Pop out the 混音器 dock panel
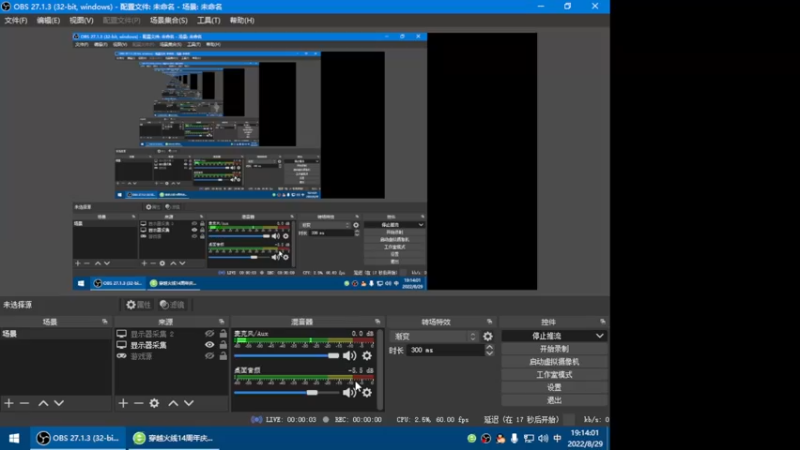 [378, 321]
